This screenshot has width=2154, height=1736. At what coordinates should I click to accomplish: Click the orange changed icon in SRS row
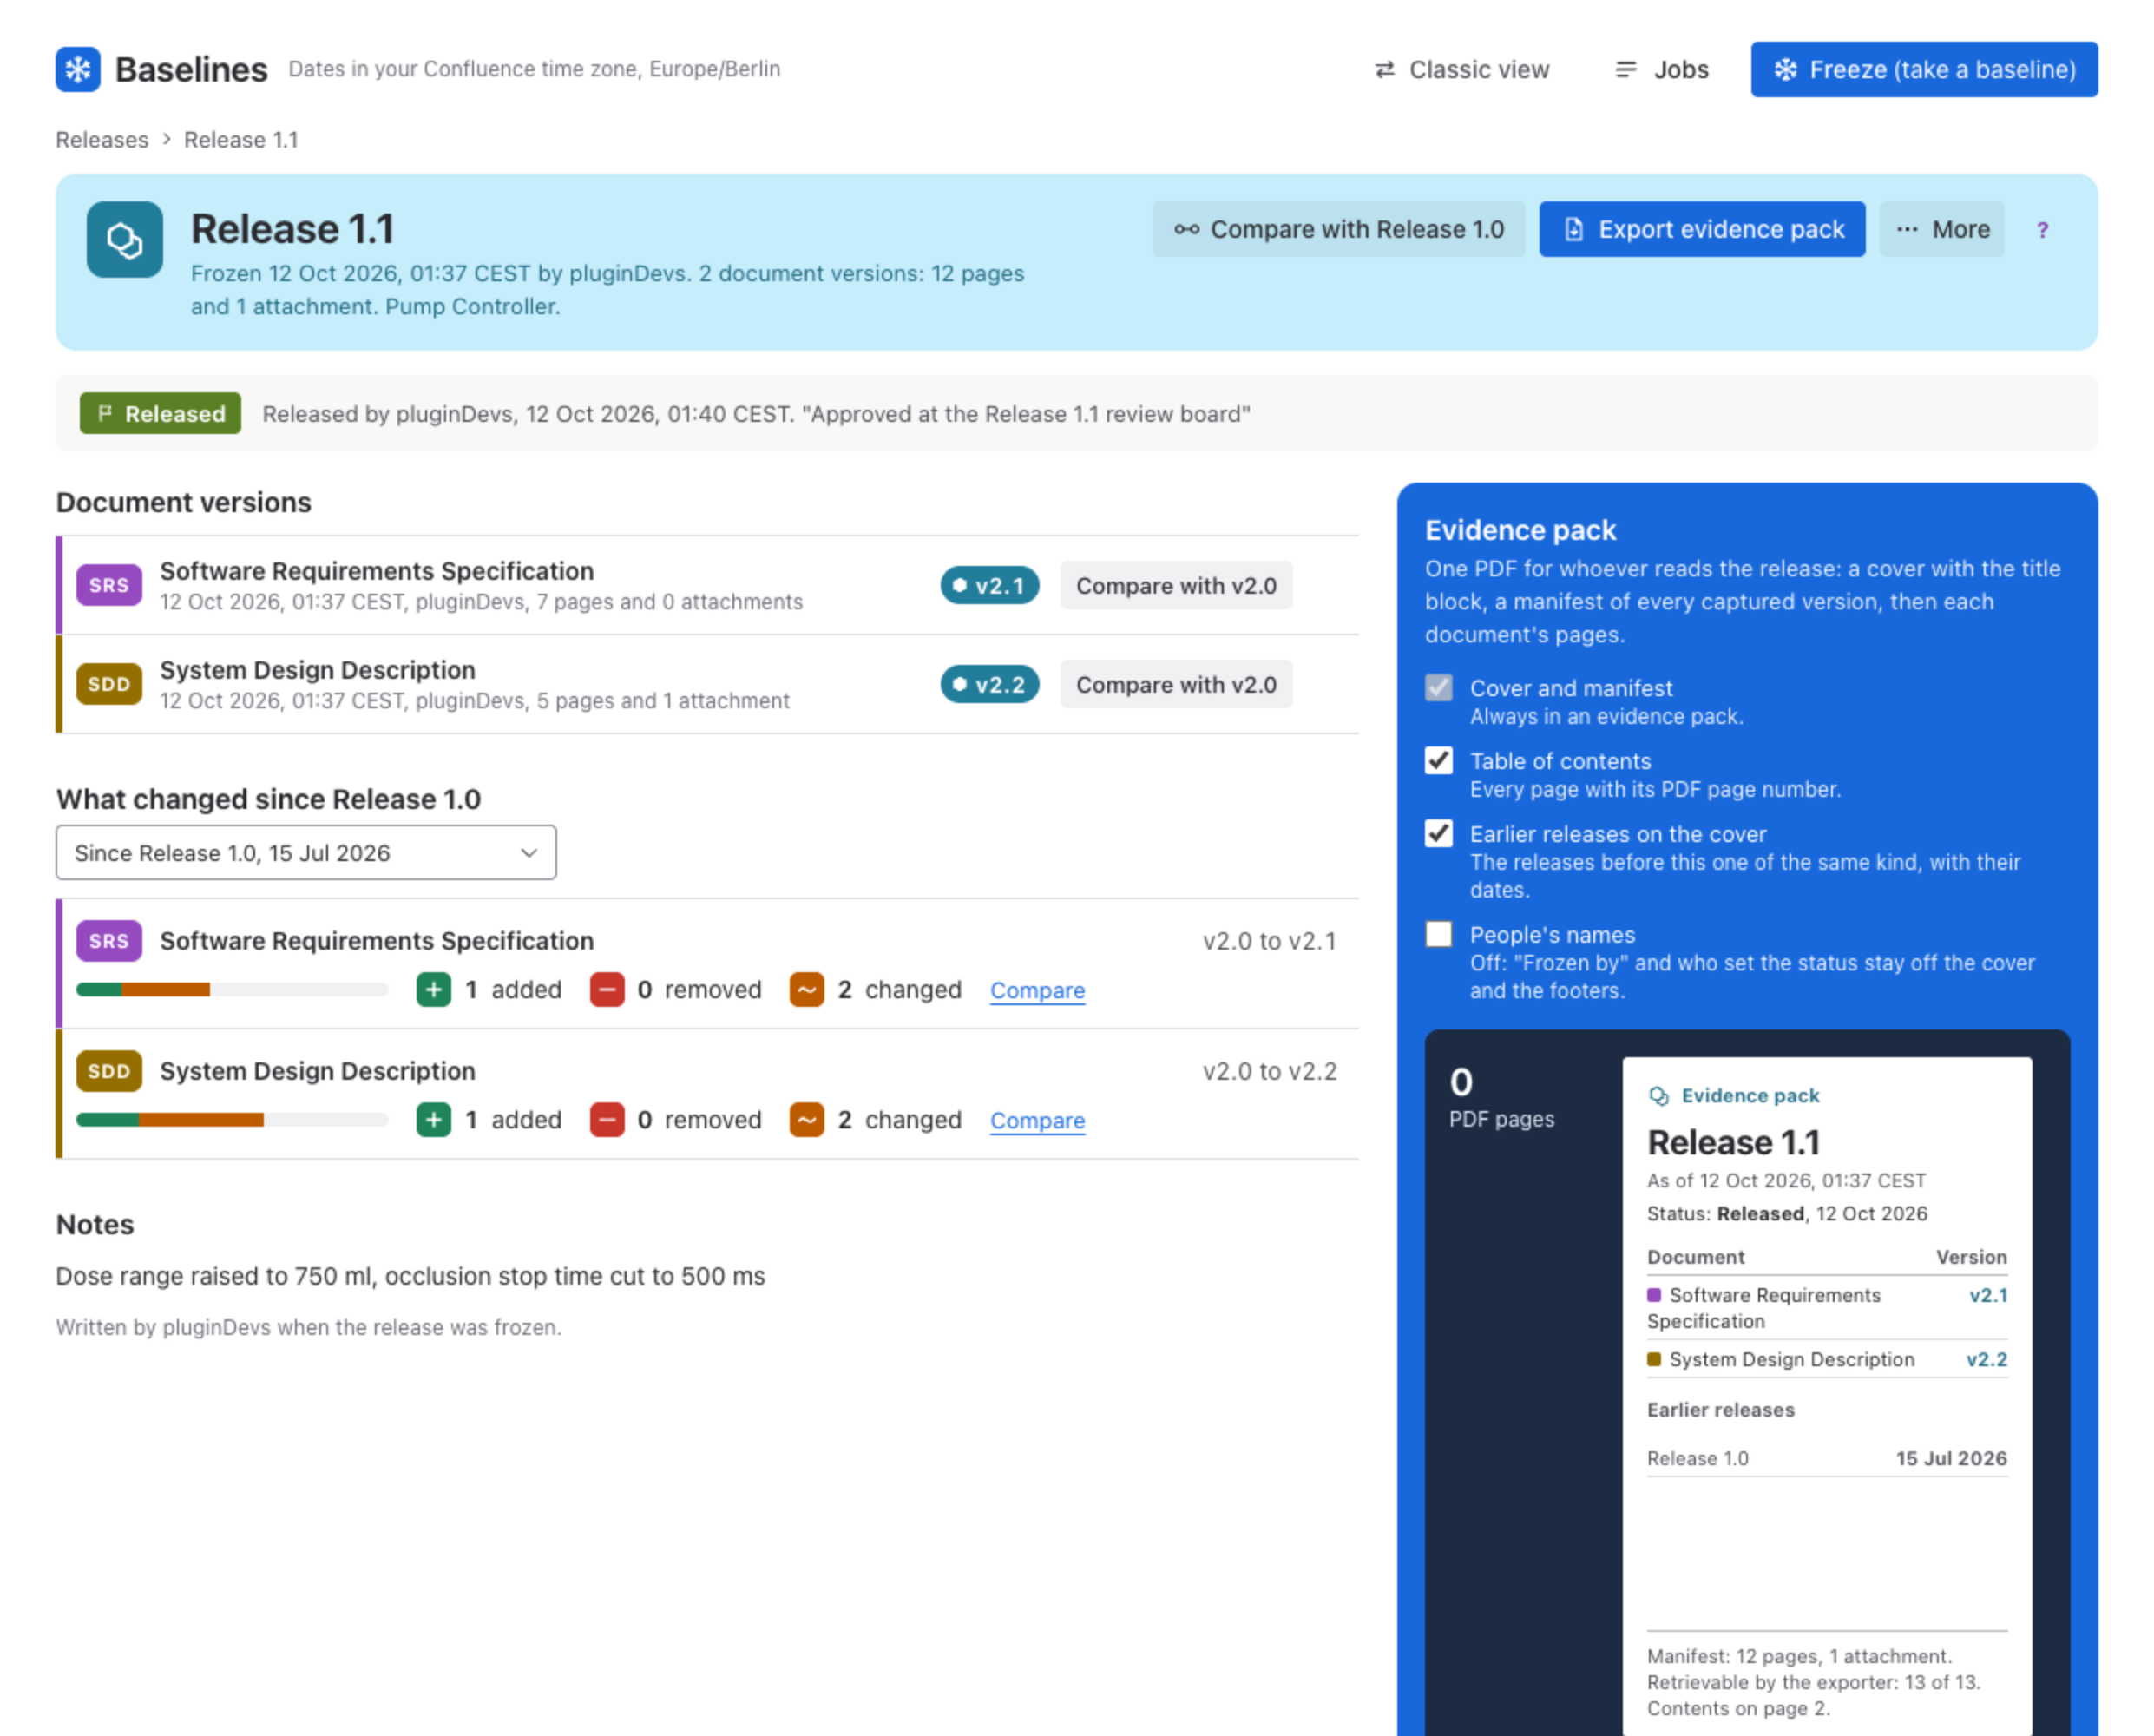tap(807, 990)
